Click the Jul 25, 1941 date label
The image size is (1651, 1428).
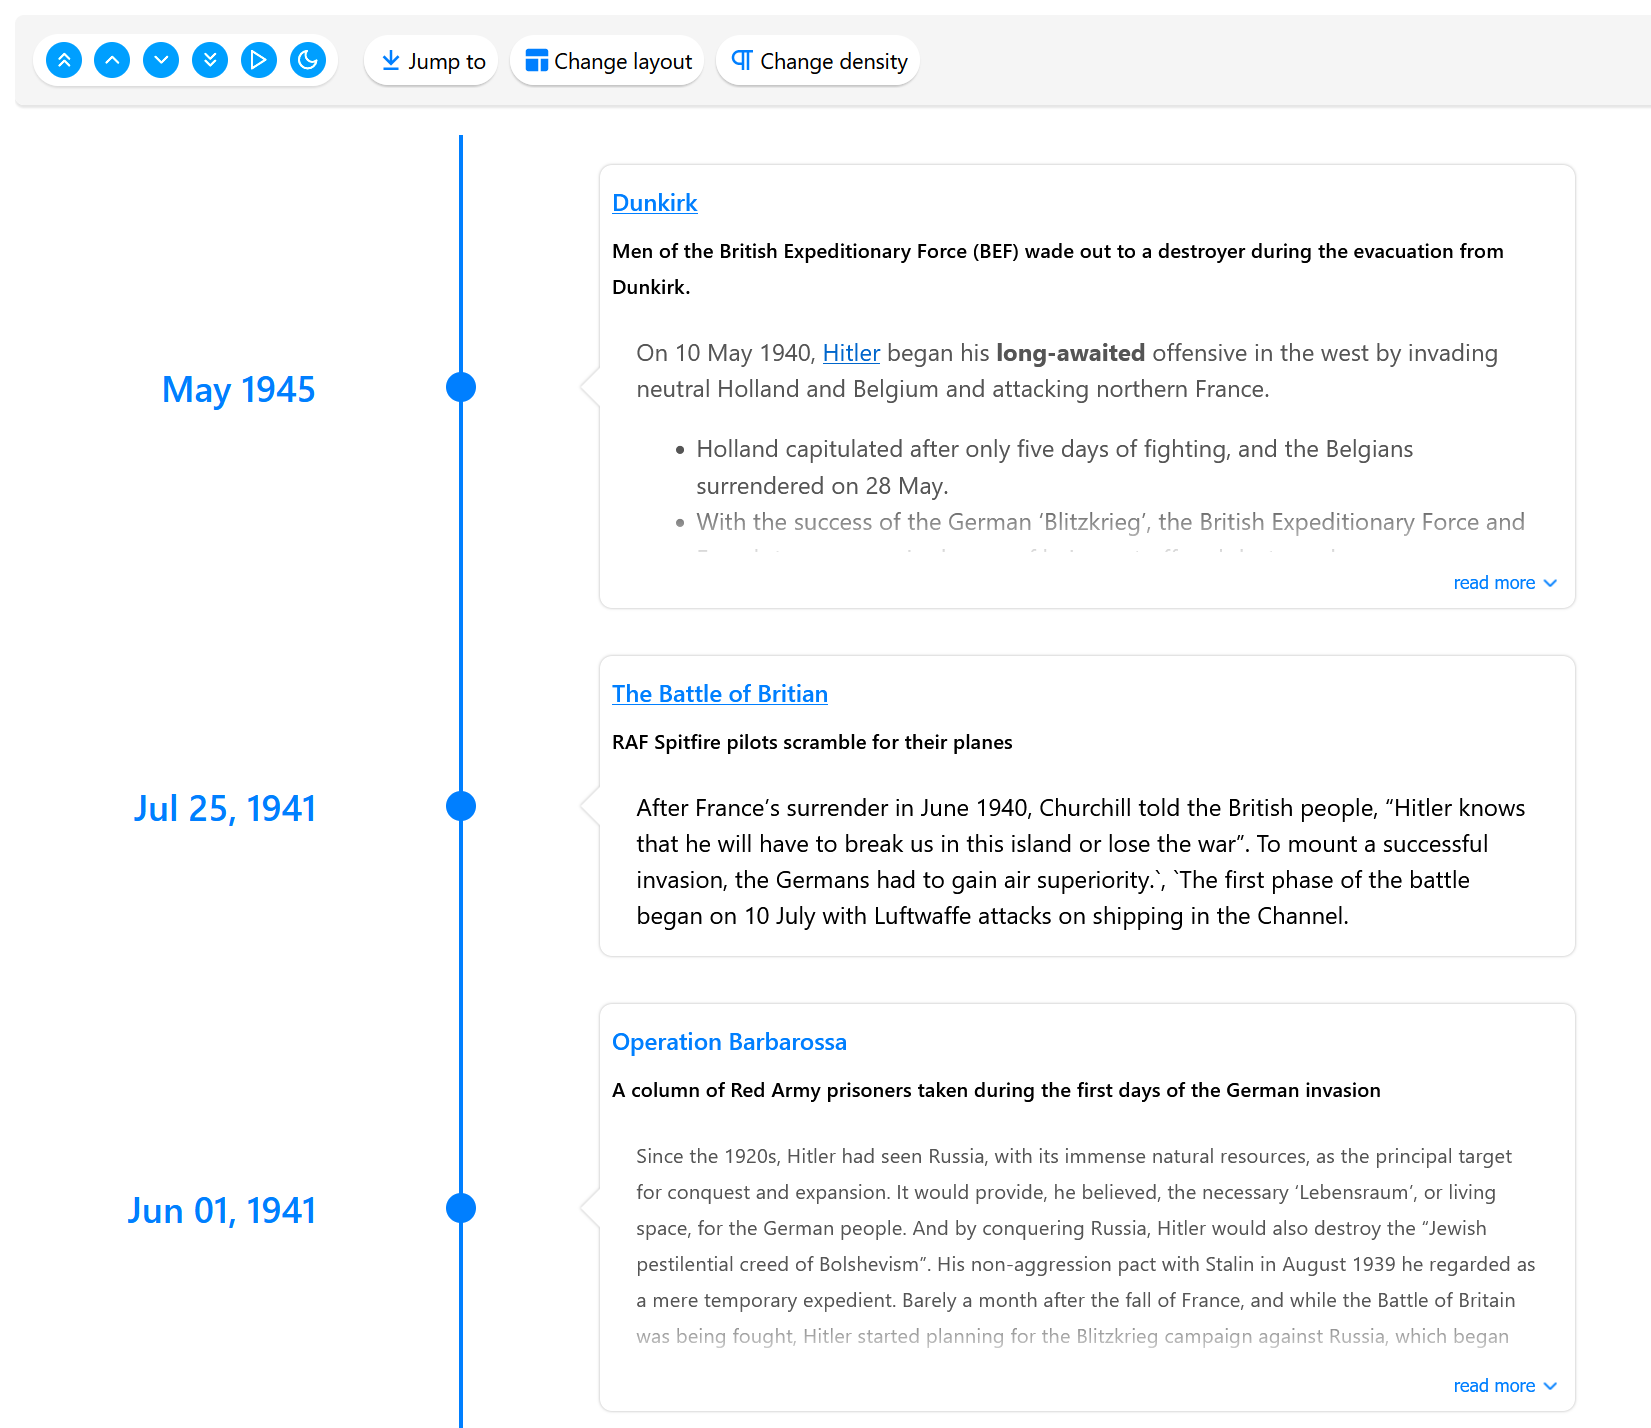click(225, 808)
